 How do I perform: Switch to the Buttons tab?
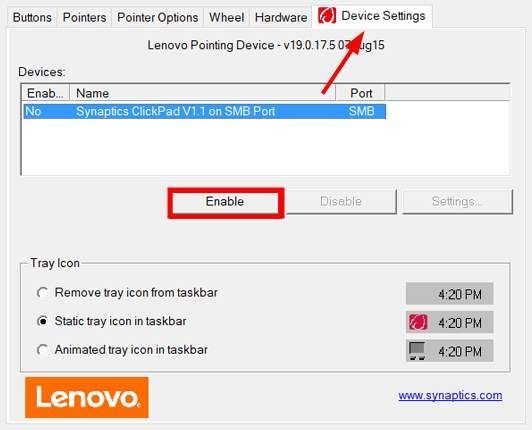pyautogui.click(x=32, y=17)
